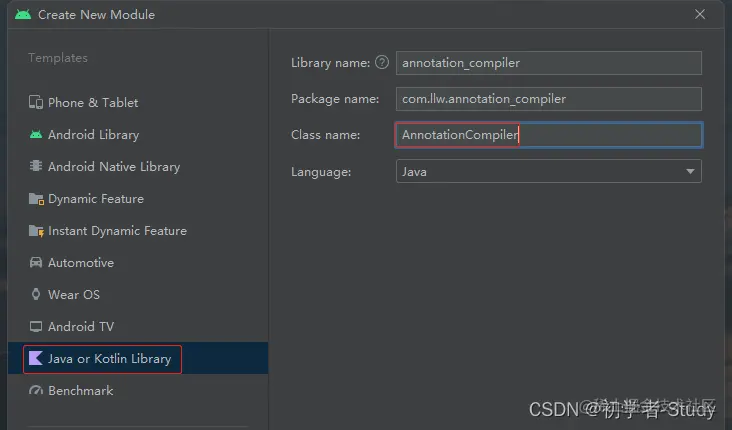
Task: Open the Language dropdown arrow
Action: point(690,171)
